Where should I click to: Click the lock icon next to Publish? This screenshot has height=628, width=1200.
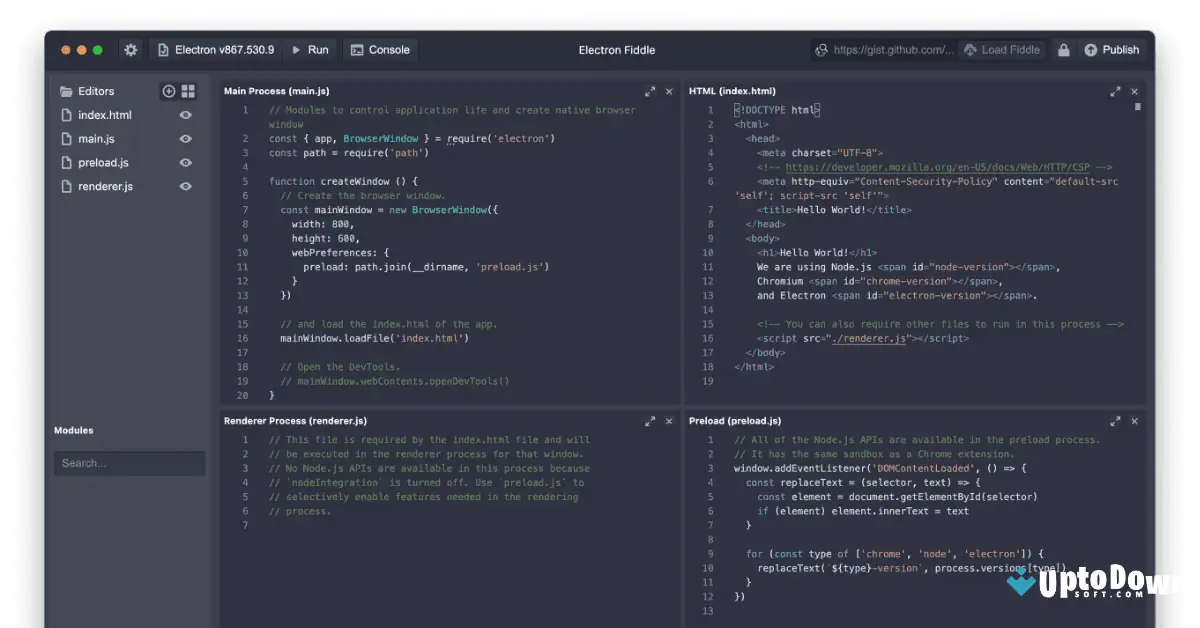click(1063, 49)
